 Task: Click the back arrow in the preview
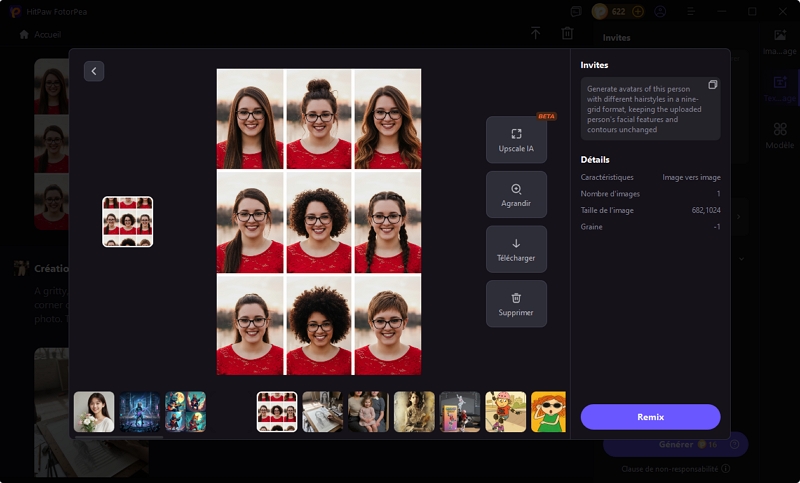94,71
